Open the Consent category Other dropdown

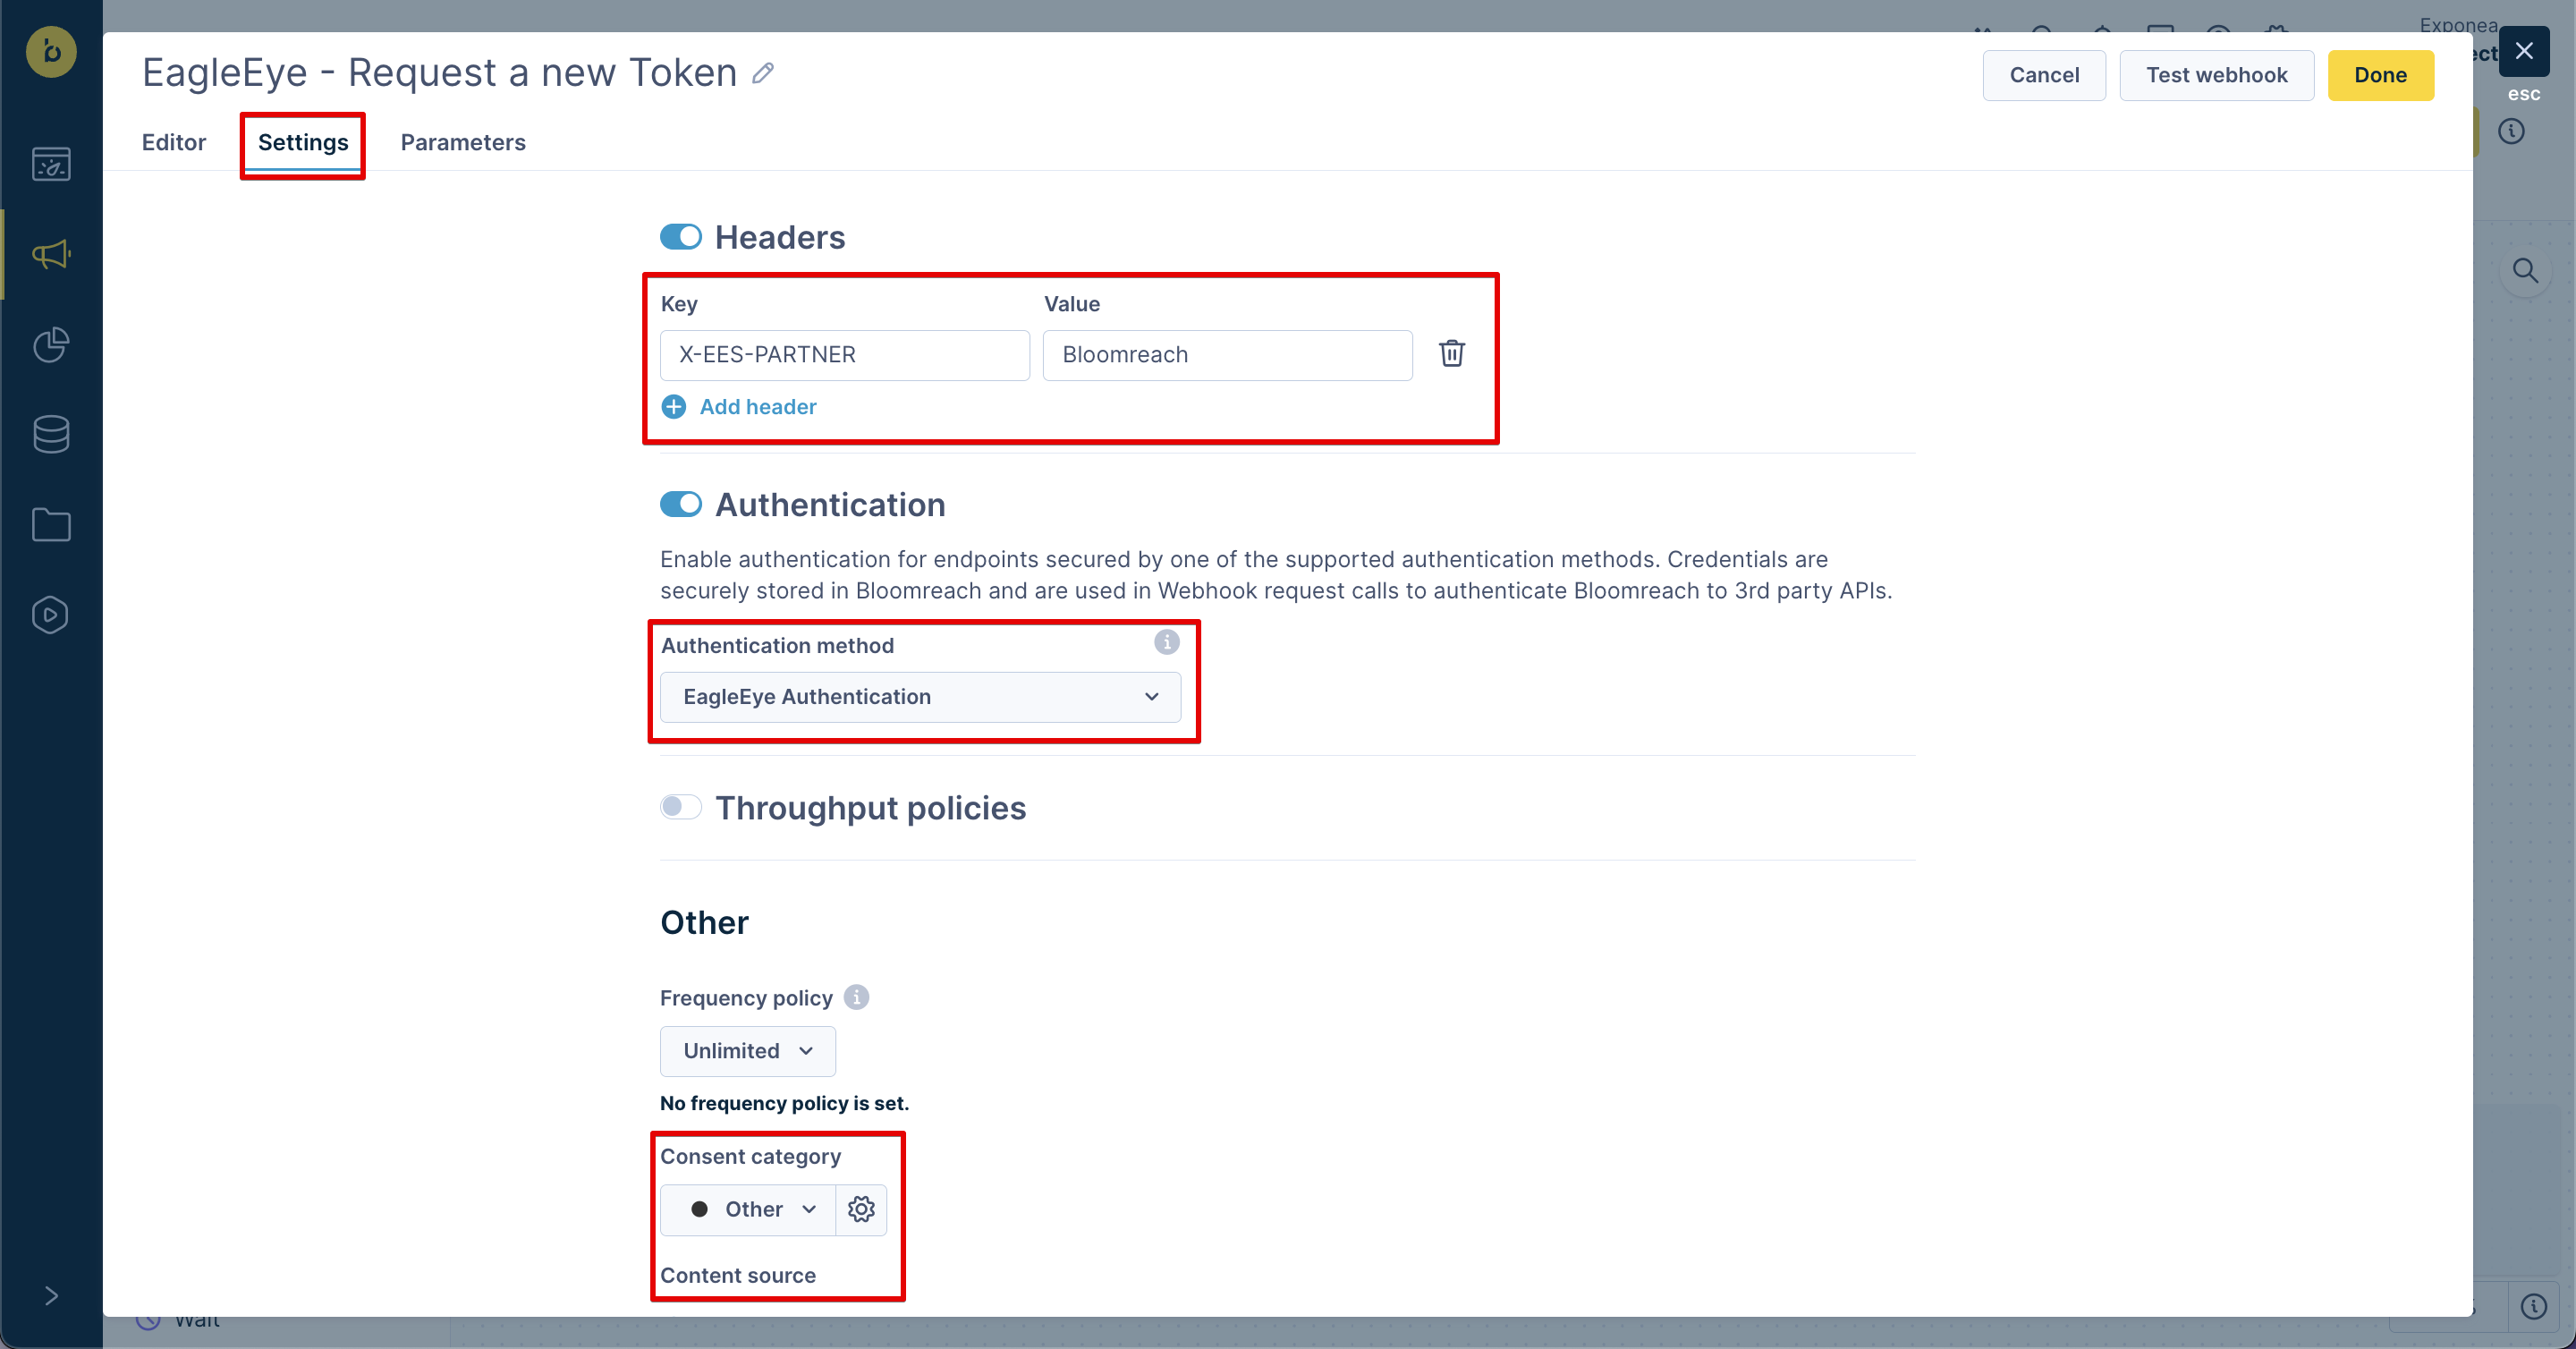748,1209
